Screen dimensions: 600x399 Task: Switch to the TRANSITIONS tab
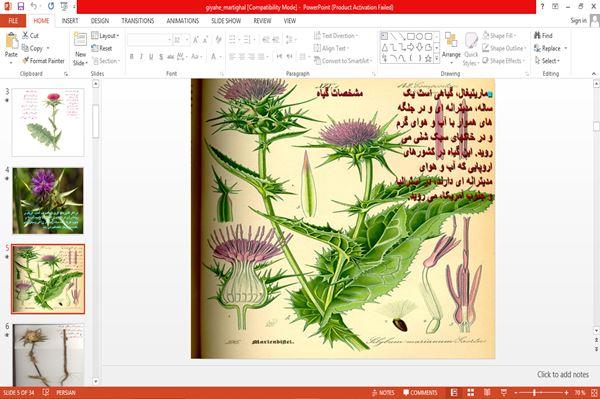coord(138,21)
